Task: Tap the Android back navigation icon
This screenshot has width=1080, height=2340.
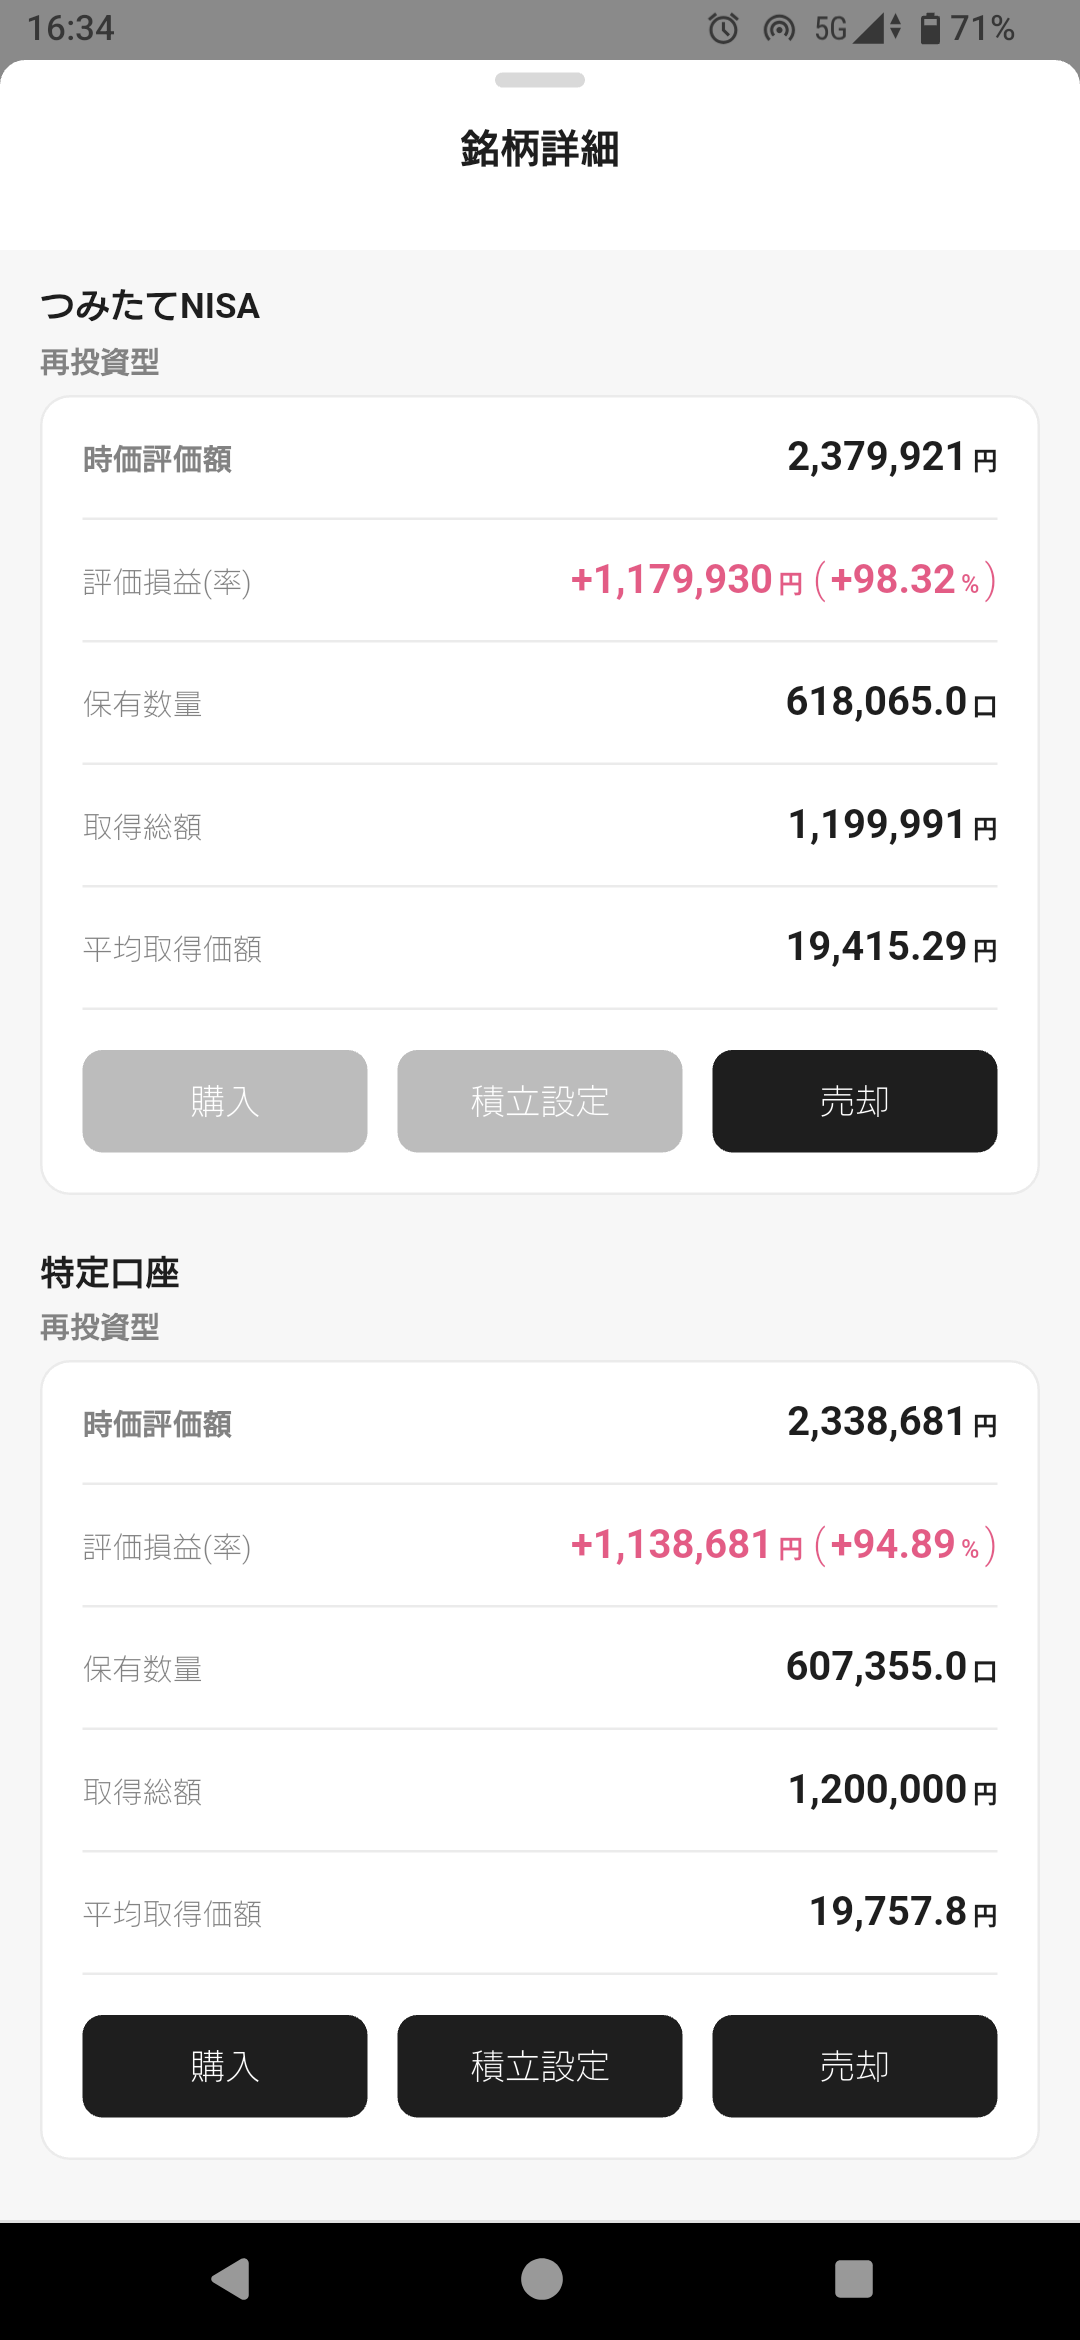Action: (x=231, y=2279)
